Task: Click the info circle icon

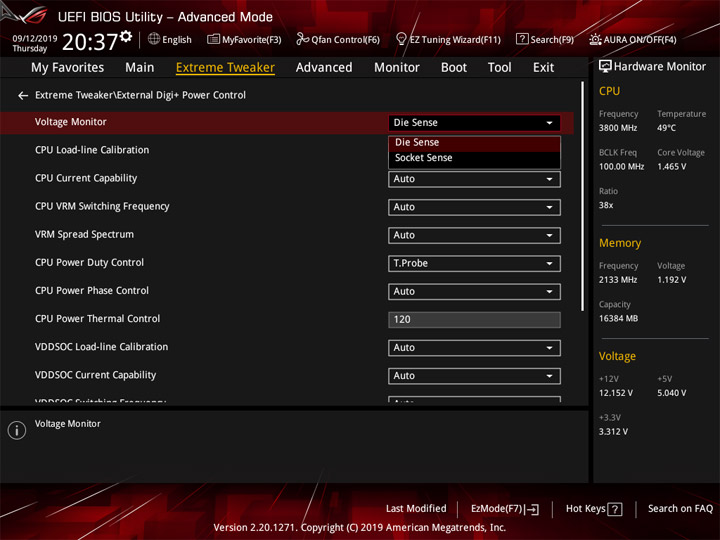Action: point(17,430)
